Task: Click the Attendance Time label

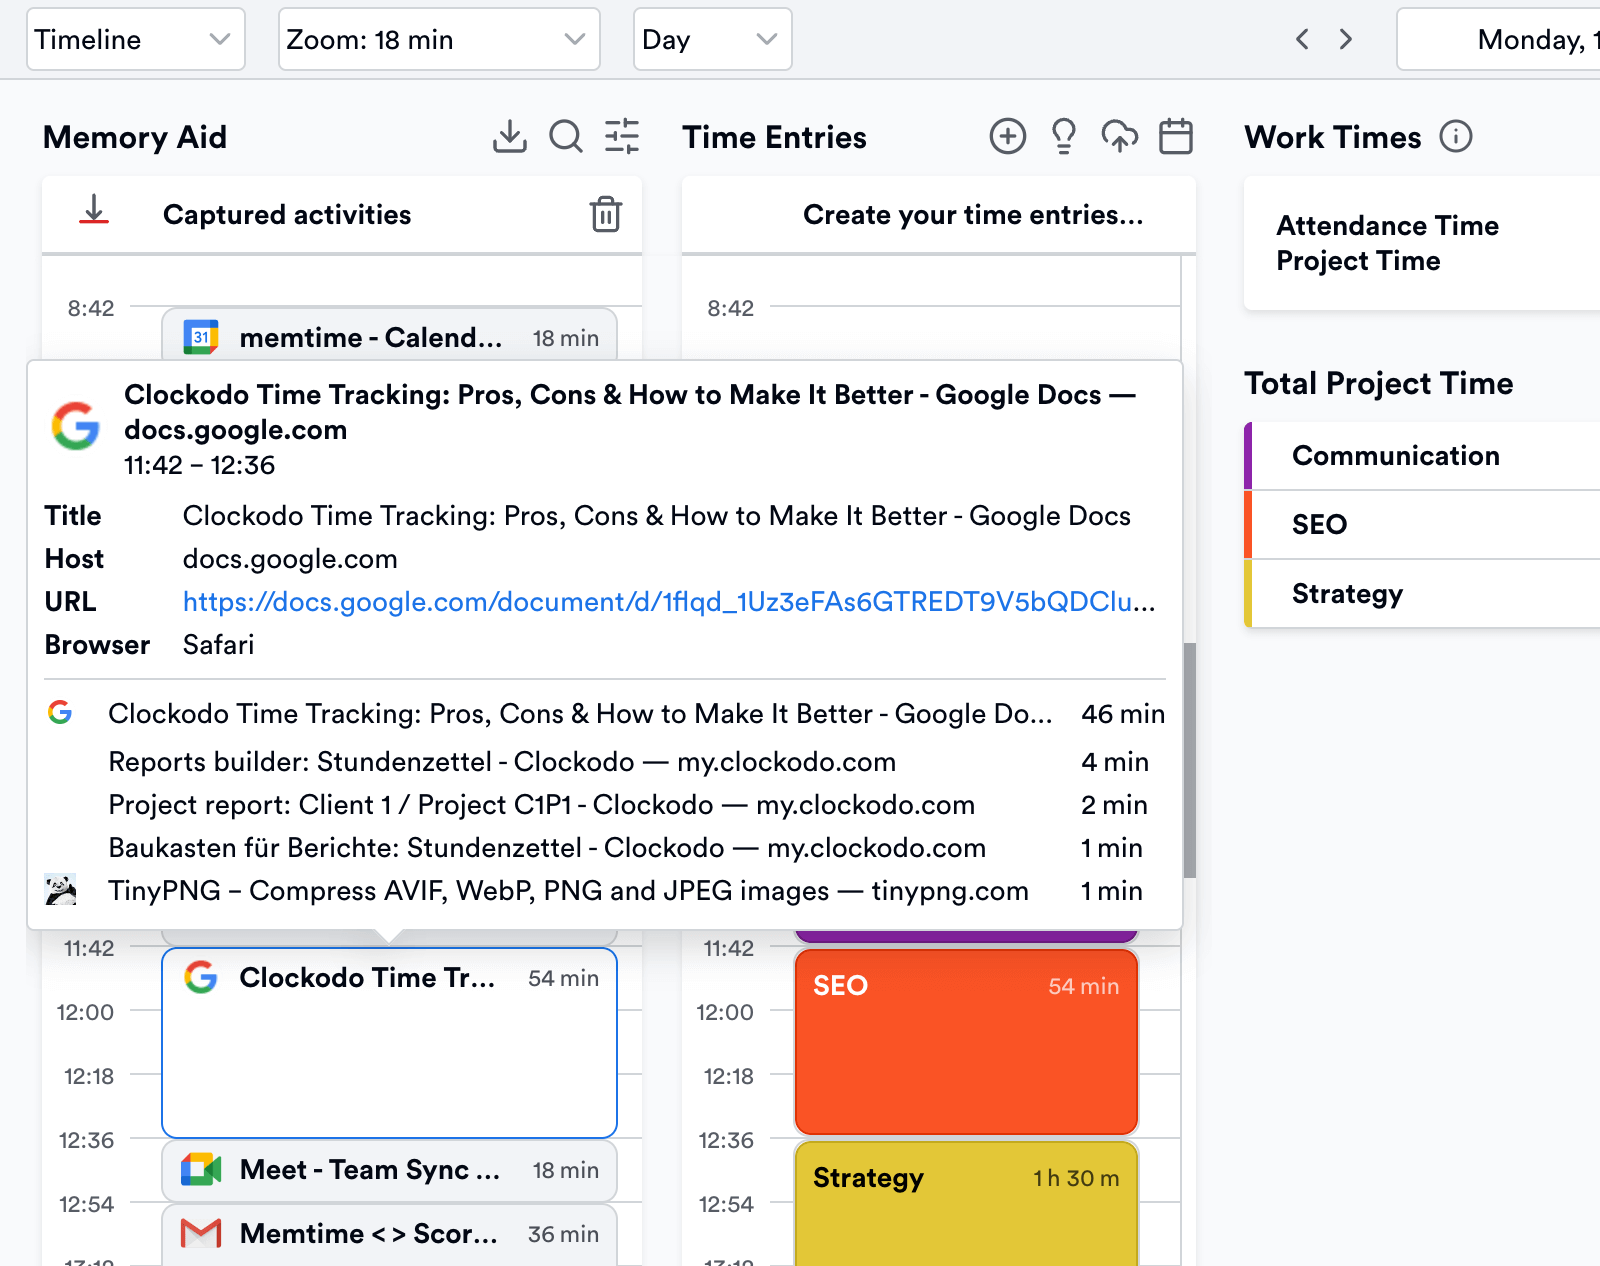Action: click(1387, 226)
